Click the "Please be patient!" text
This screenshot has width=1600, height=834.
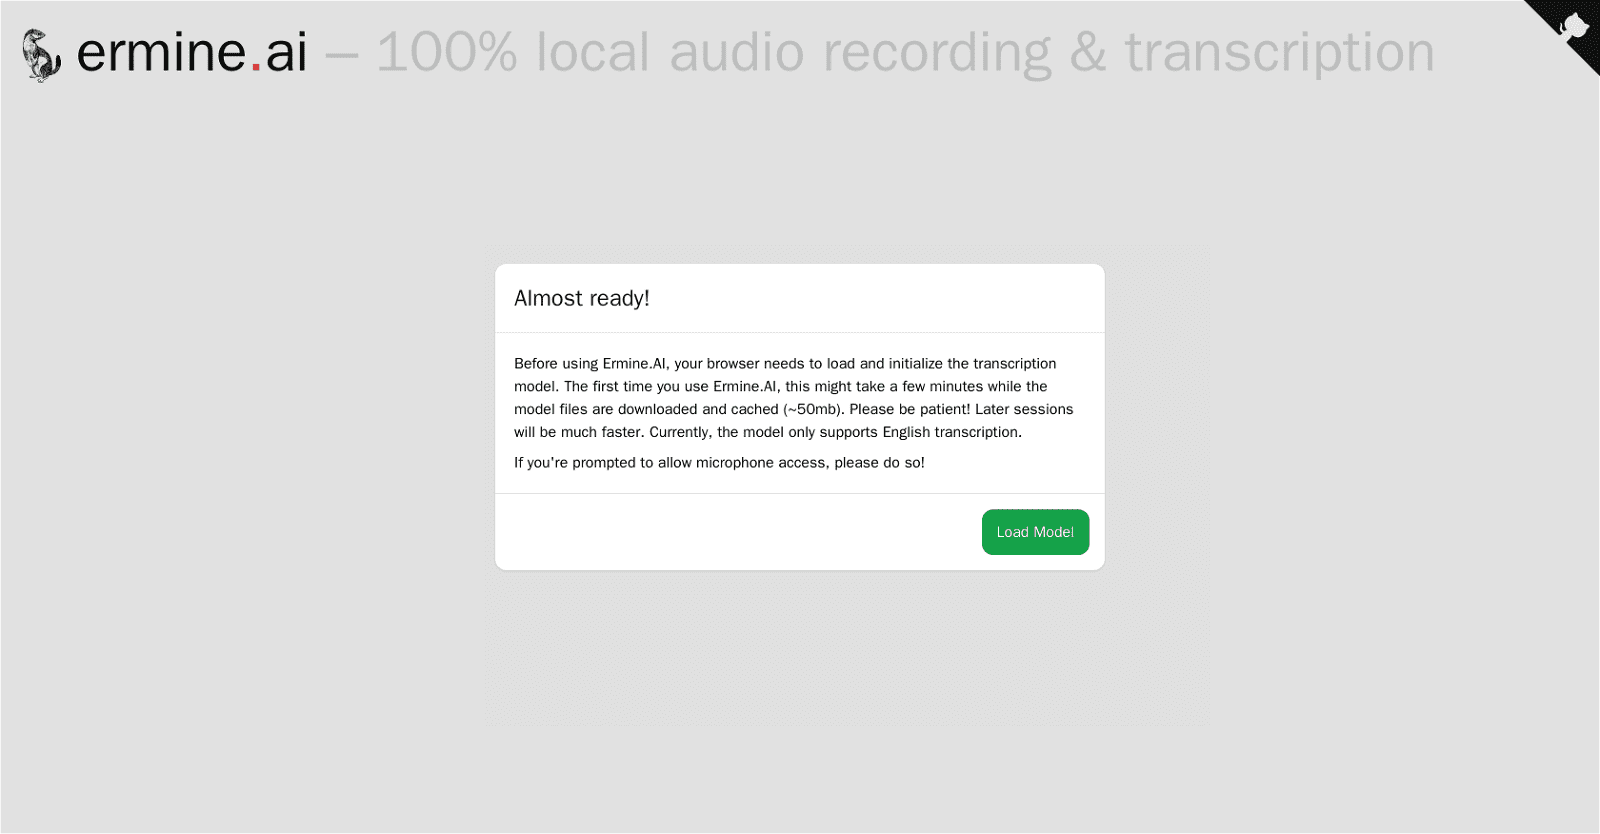909,409
